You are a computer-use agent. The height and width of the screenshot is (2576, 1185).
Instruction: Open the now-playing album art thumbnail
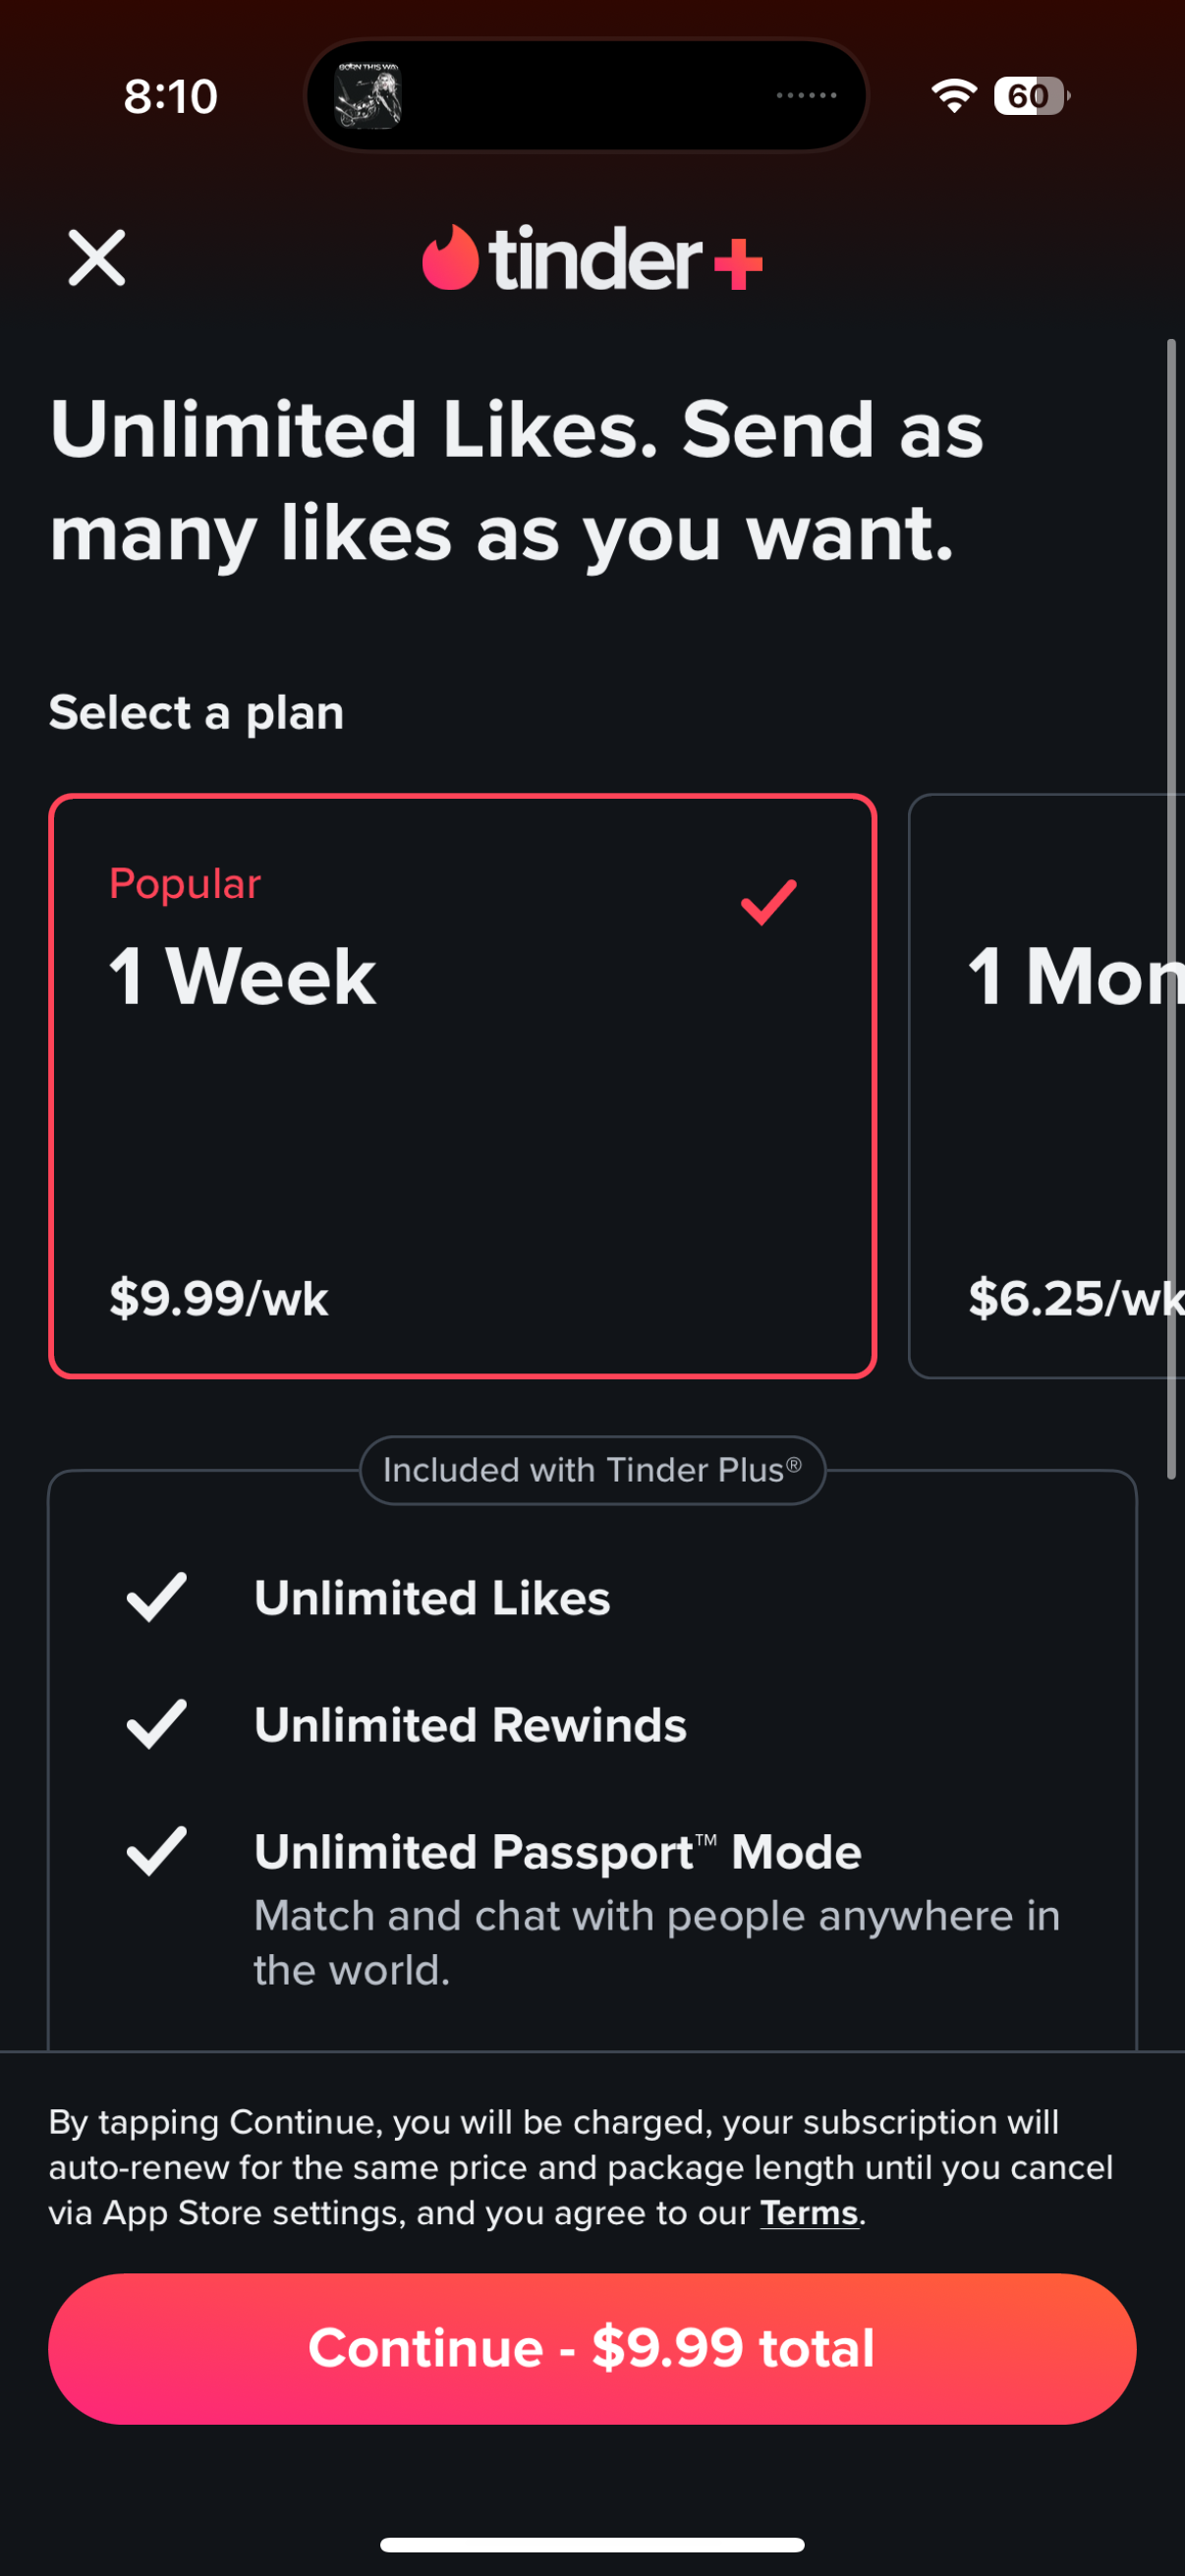(368, 96)
